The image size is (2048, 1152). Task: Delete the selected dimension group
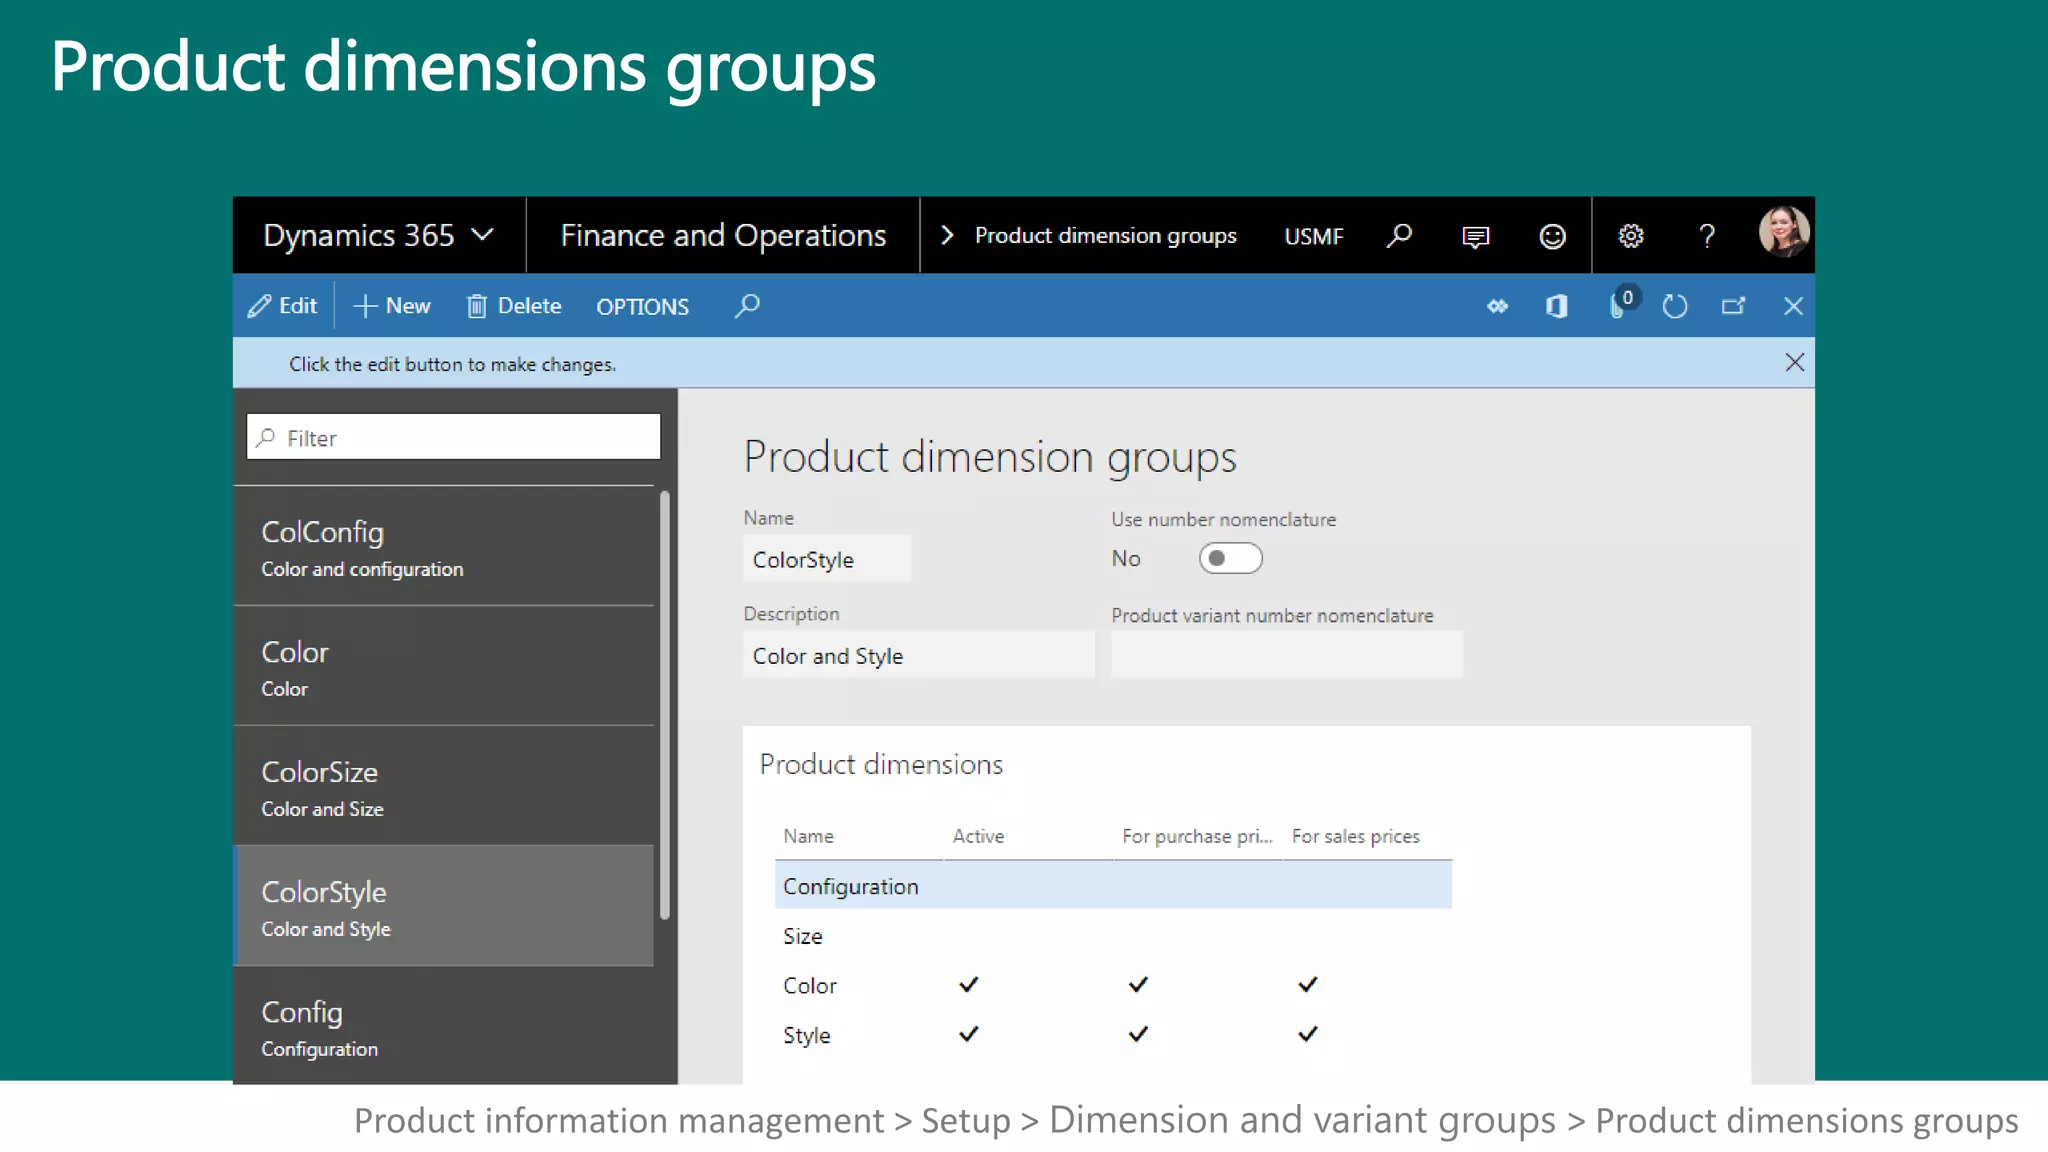(514, 306)
